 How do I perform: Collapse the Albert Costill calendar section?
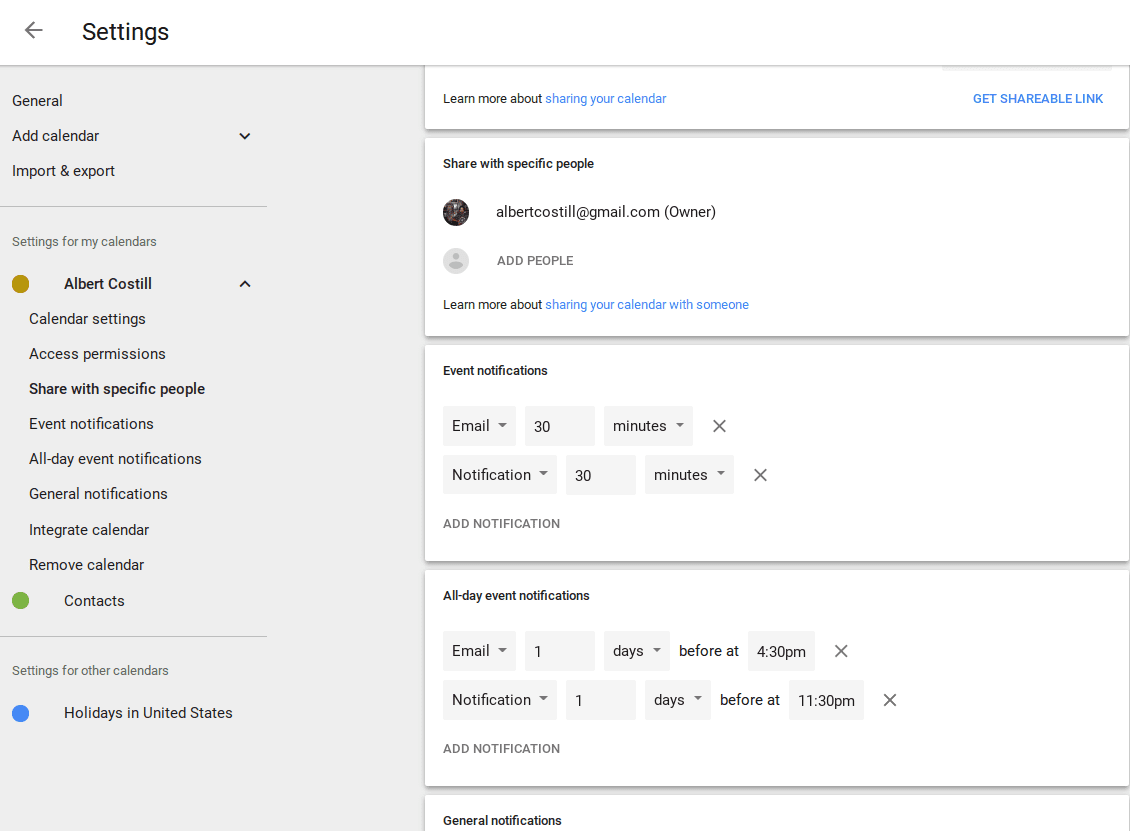tap(245, 284)
